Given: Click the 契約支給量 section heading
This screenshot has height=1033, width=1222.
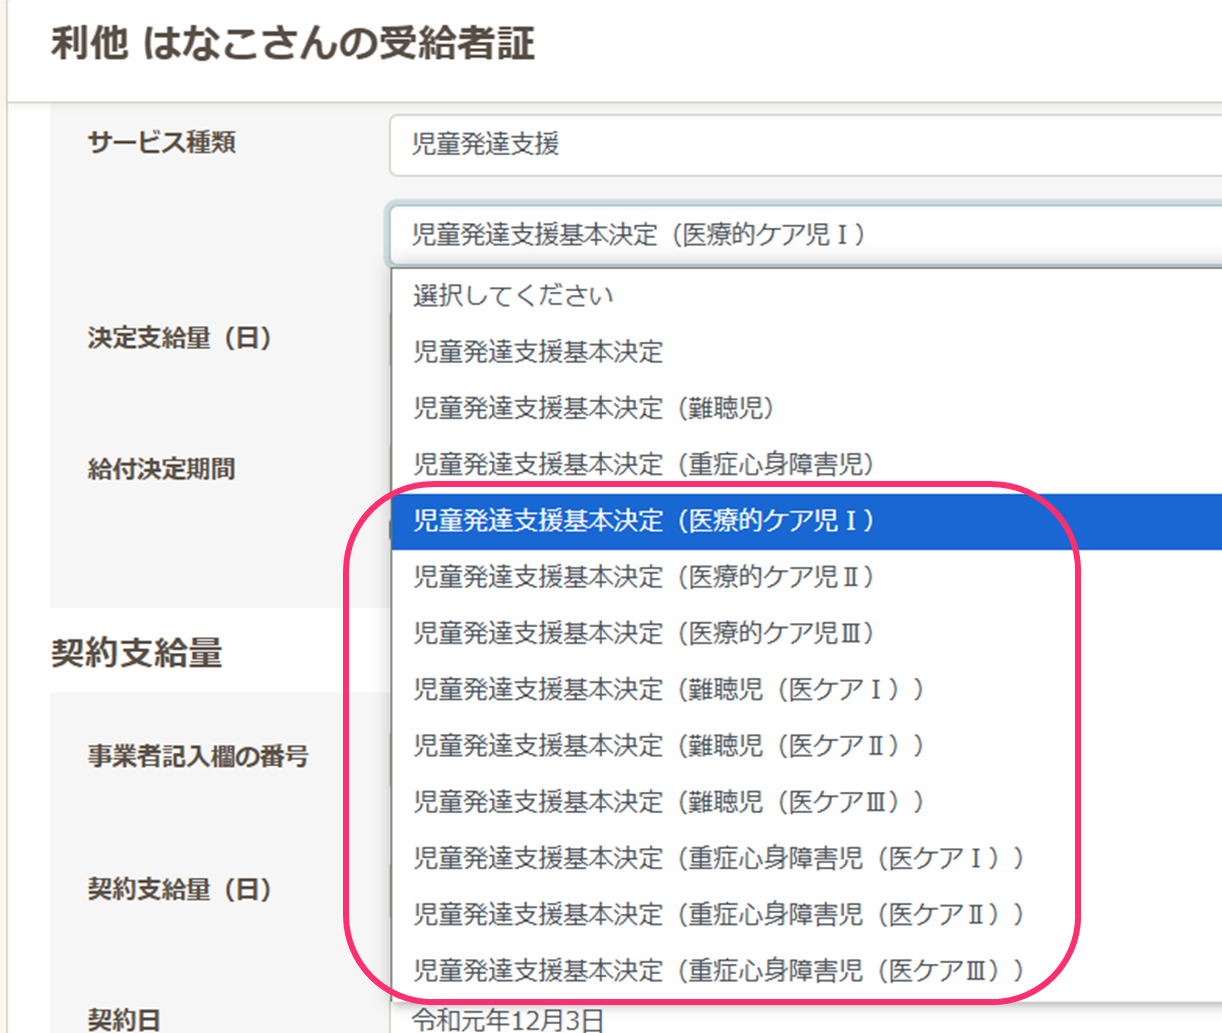Looking at the screenshot, I should point(137,653).
